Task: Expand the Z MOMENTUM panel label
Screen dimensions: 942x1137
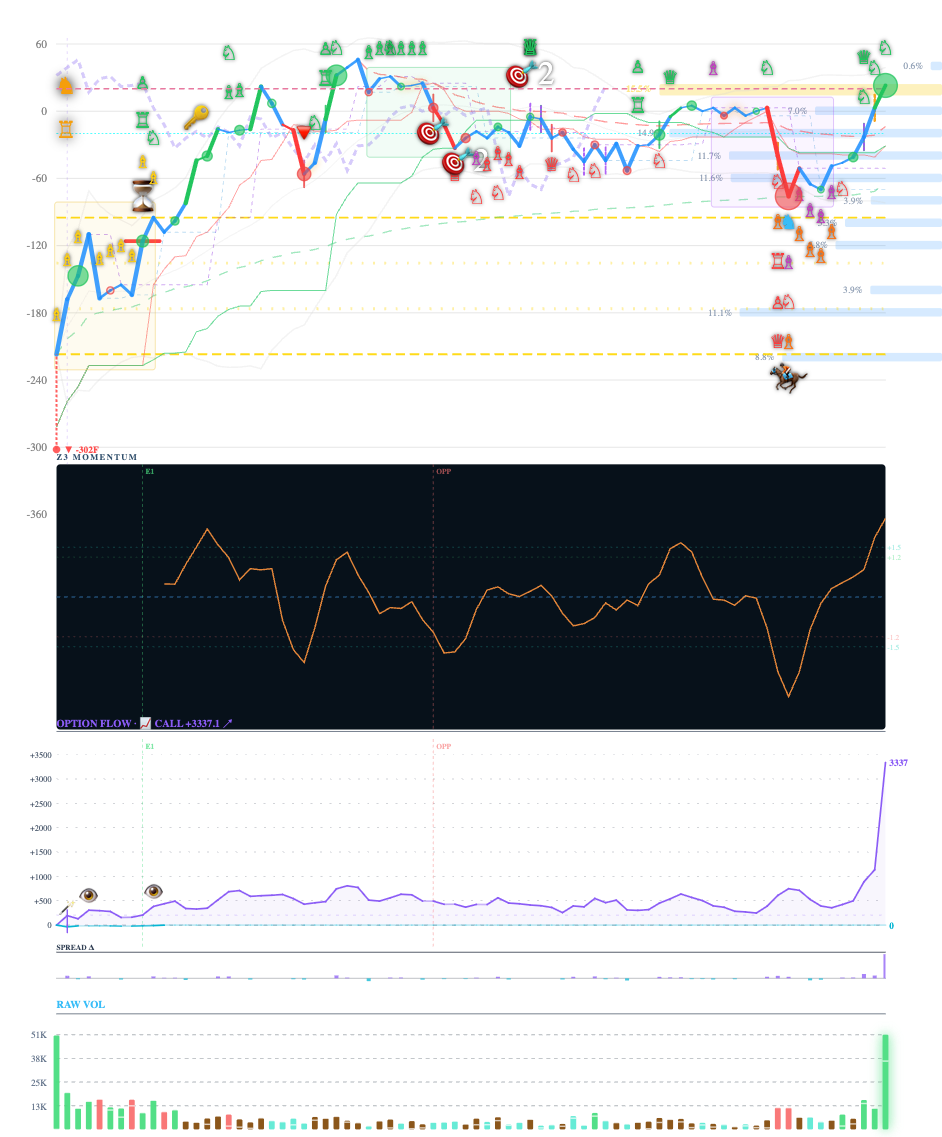Action: pos(95,455)
